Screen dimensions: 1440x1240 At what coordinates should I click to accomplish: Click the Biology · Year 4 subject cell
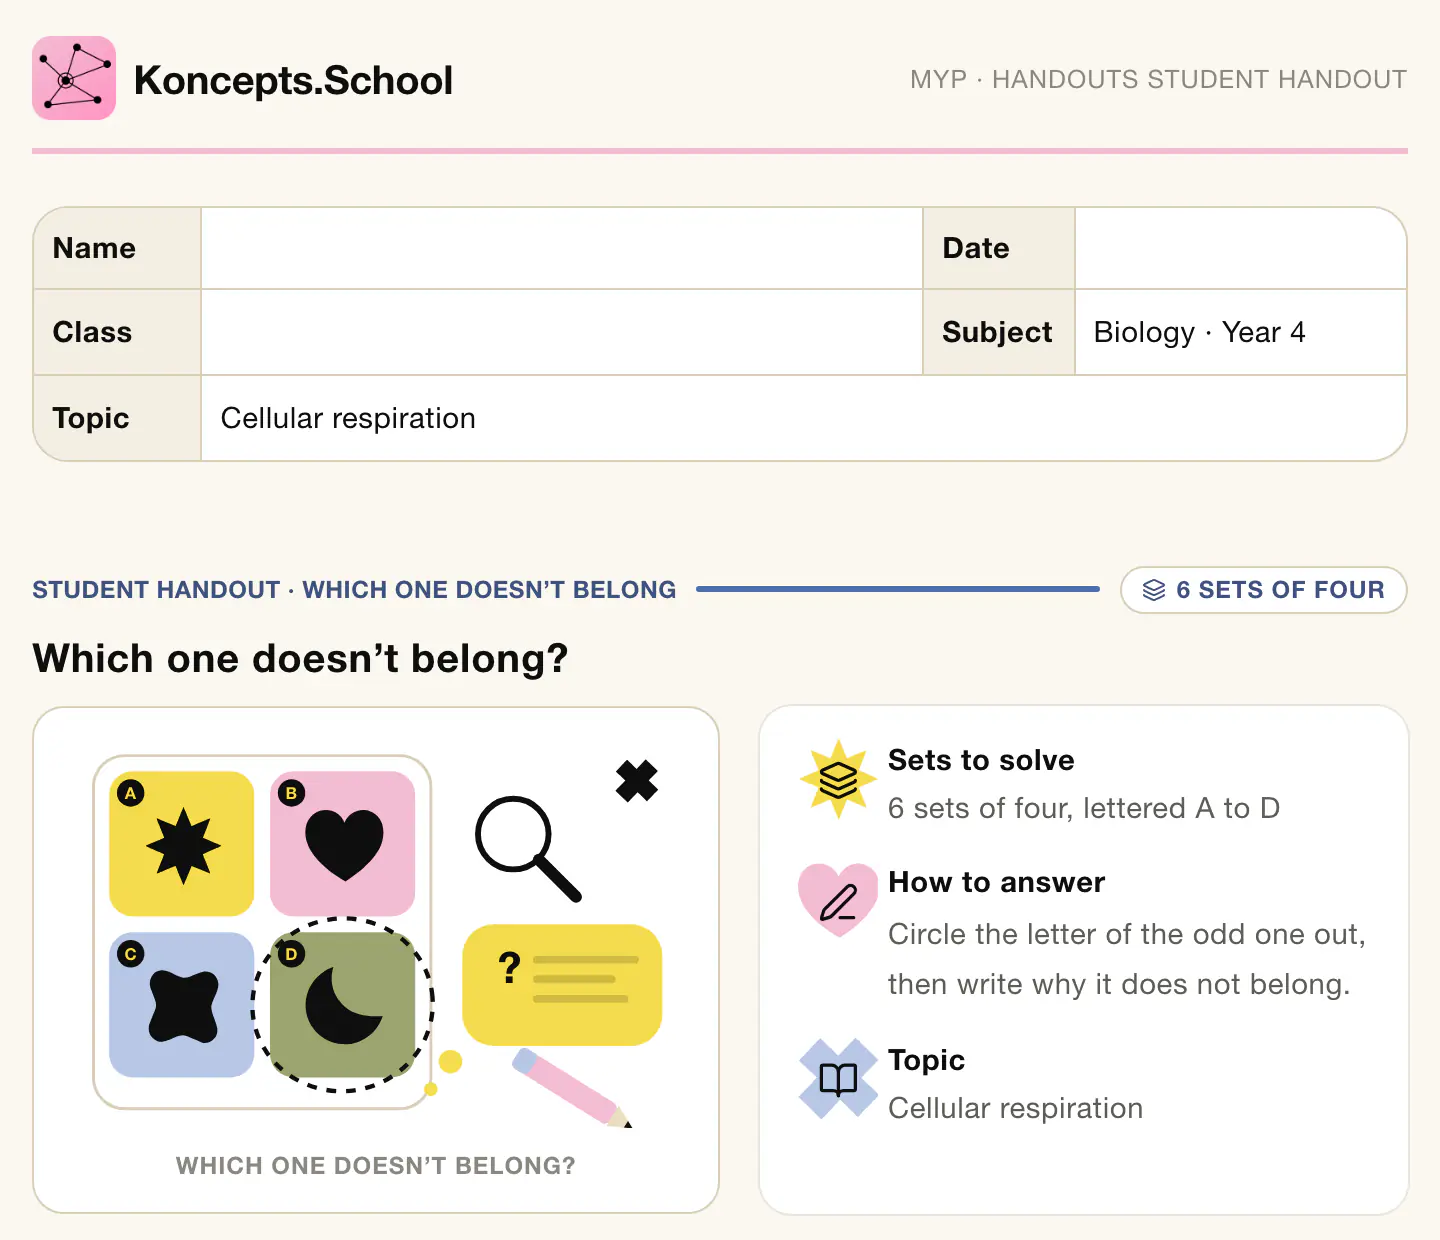click(1240, 332)
